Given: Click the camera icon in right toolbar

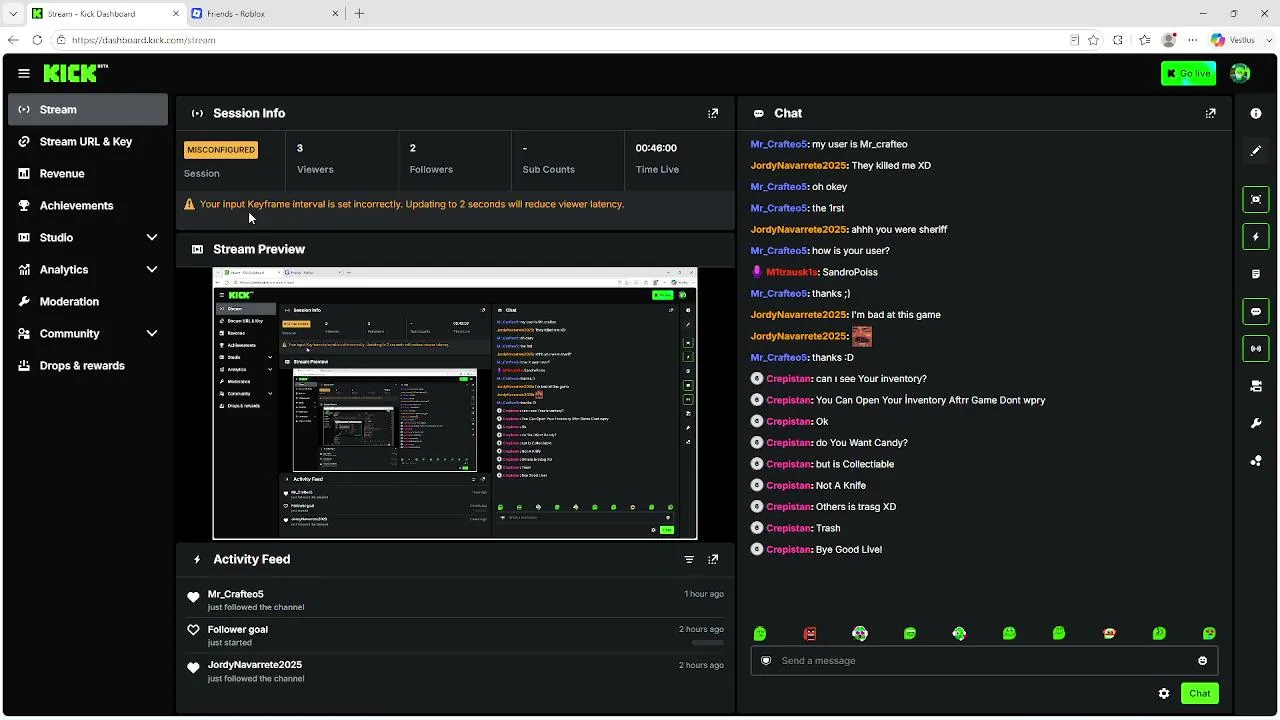Looking at the screenshot, I should (1256, 386).
